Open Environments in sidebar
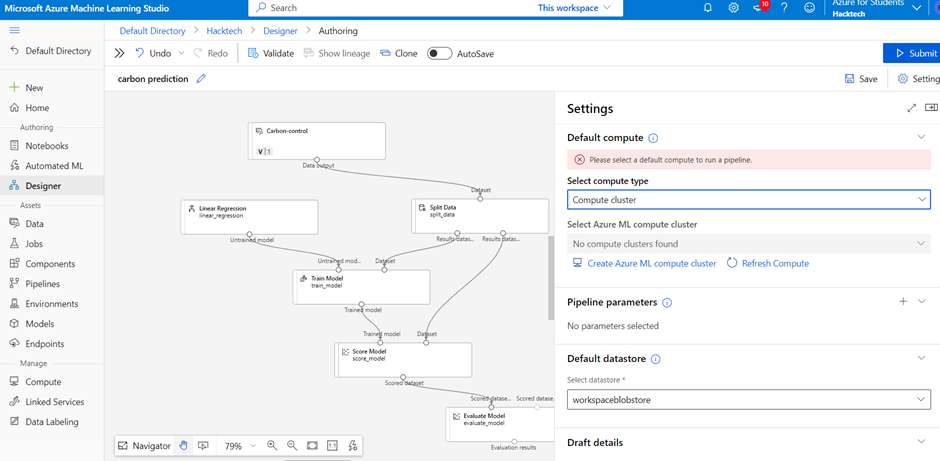The width and height of the screenshot is (940, 461). tap(52, 304)
